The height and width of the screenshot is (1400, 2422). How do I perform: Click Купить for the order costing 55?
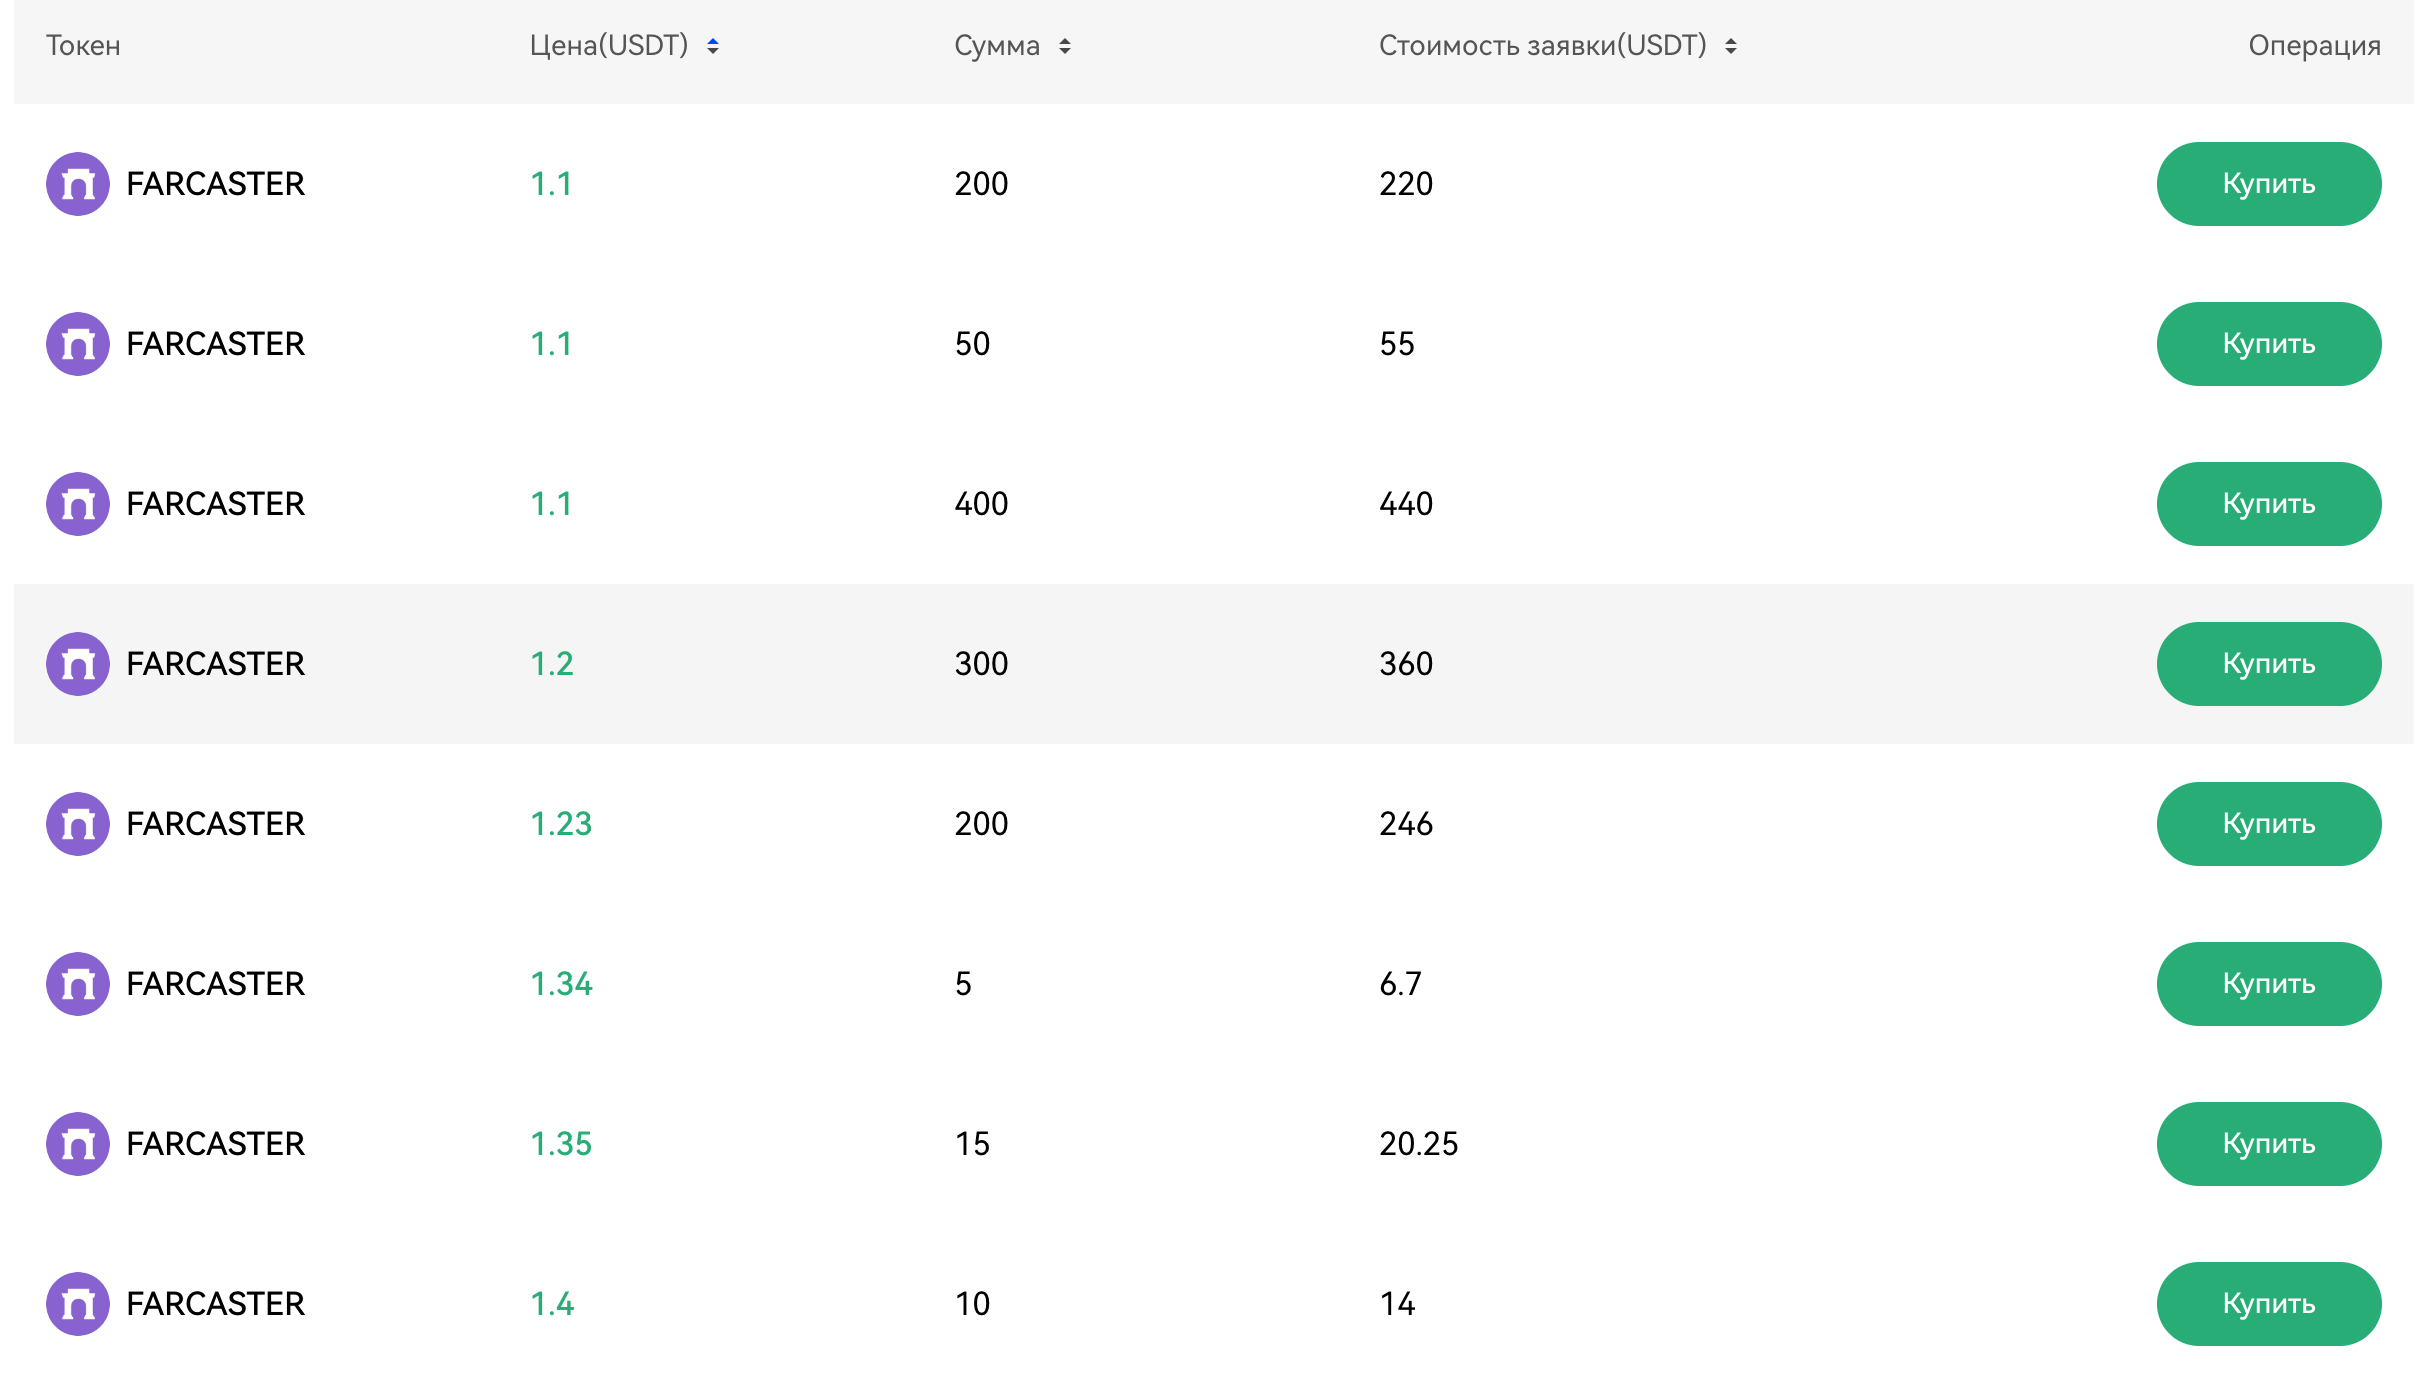(x=2269, y=344)
